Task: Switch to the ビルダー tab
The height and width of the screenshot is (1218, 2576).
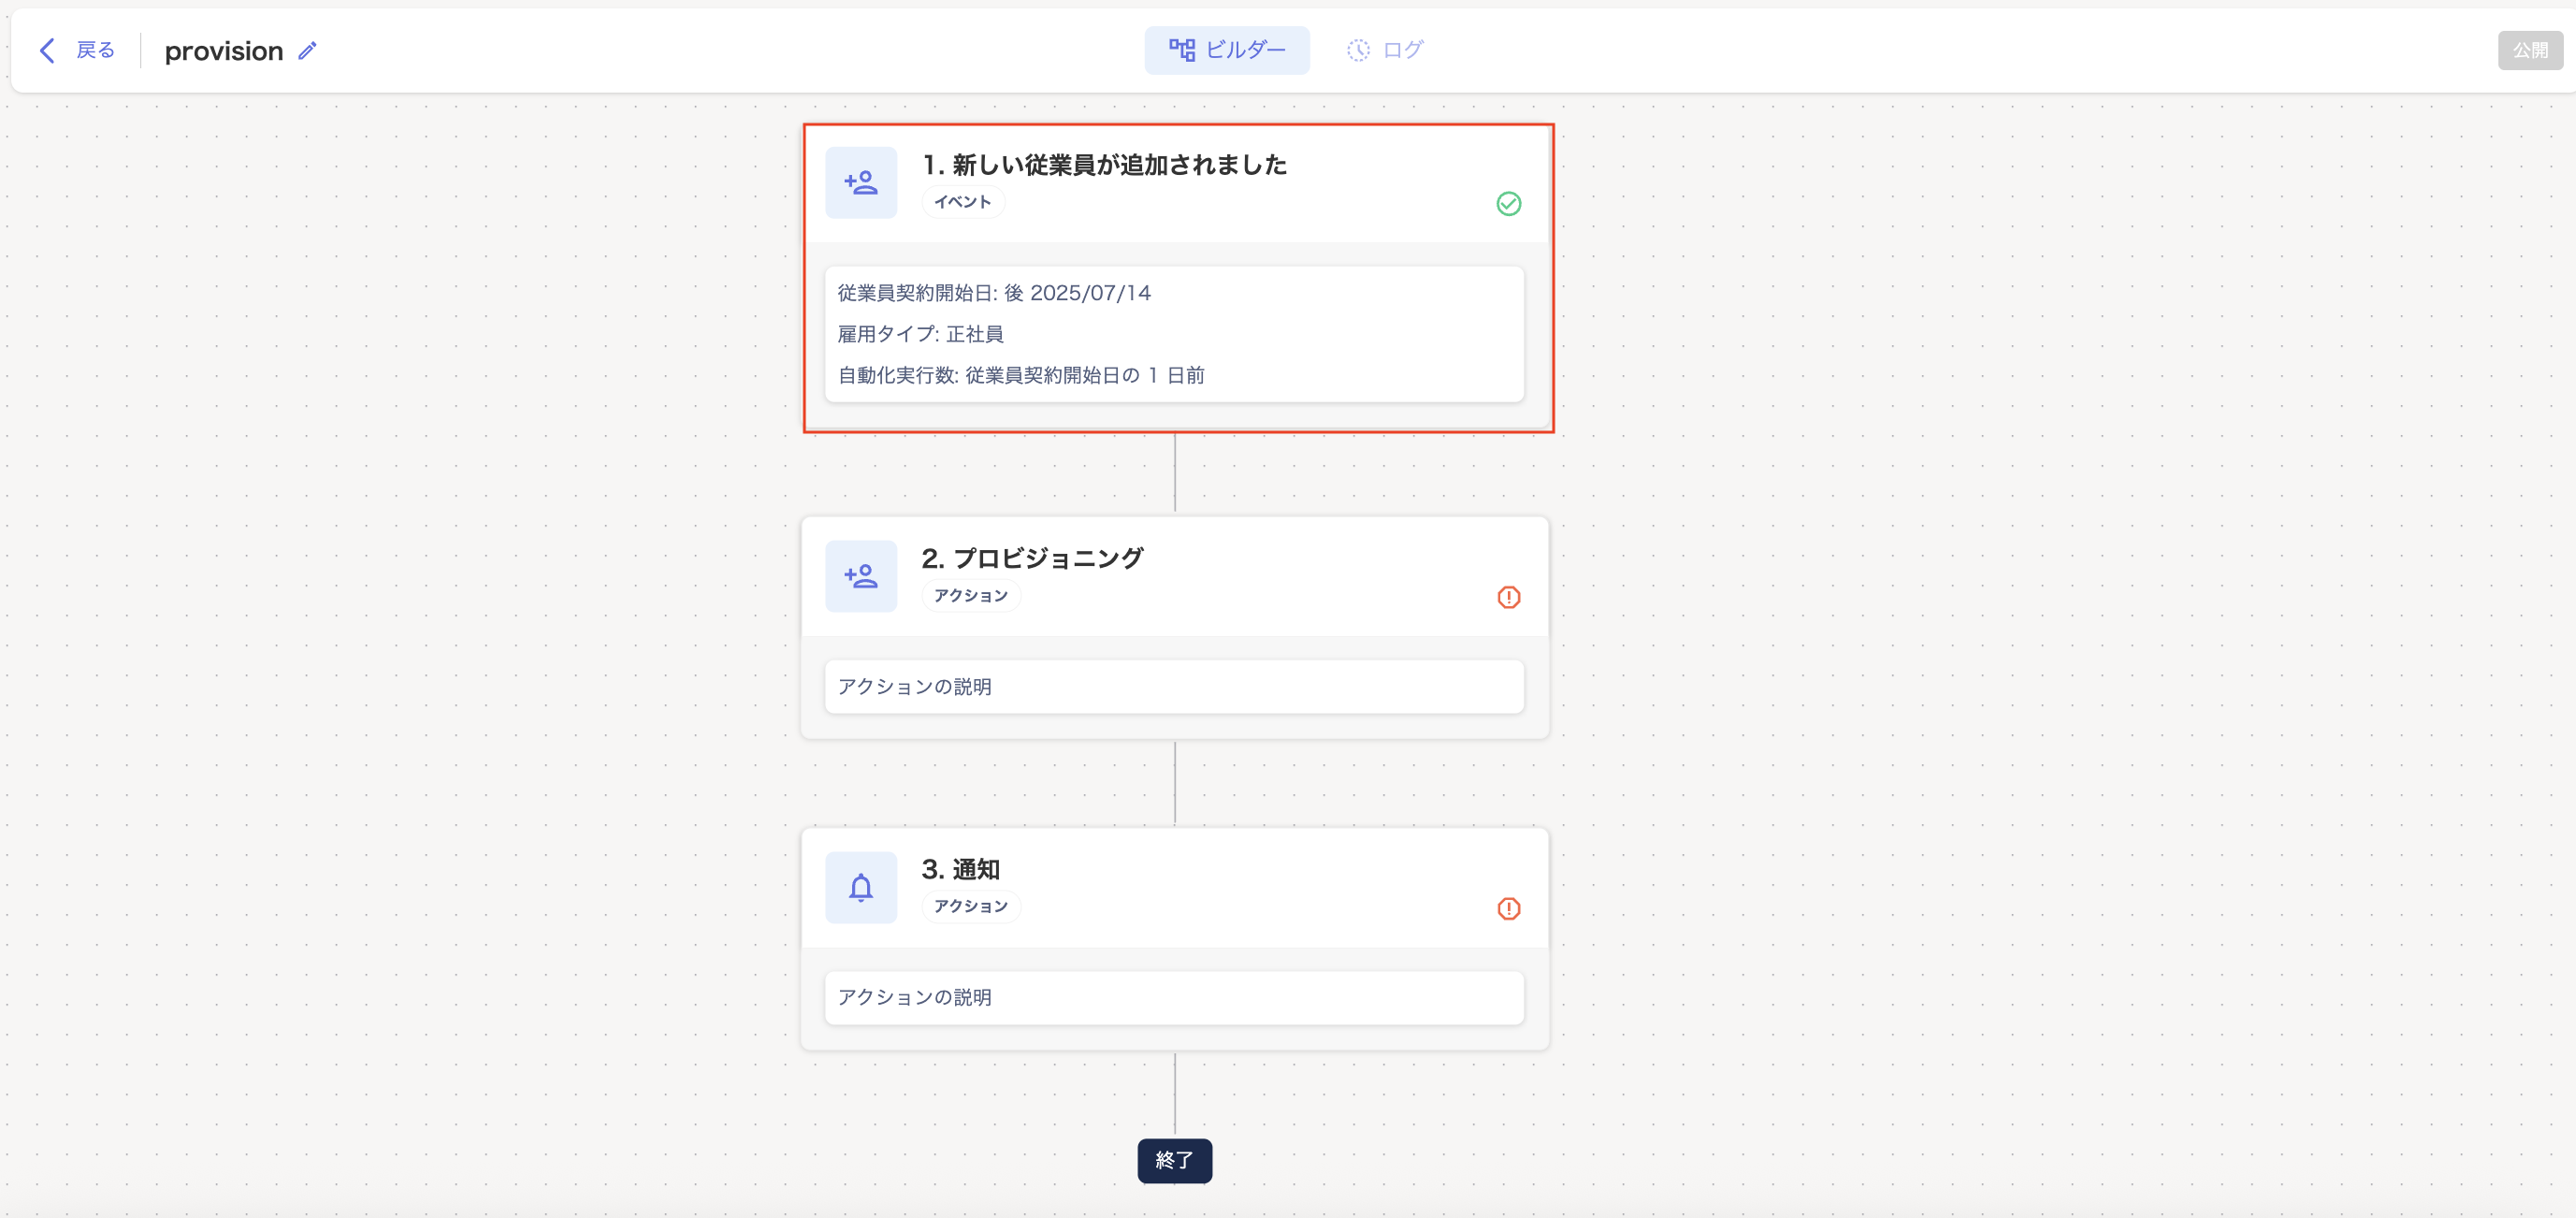Action: [x=1227, y=50]
